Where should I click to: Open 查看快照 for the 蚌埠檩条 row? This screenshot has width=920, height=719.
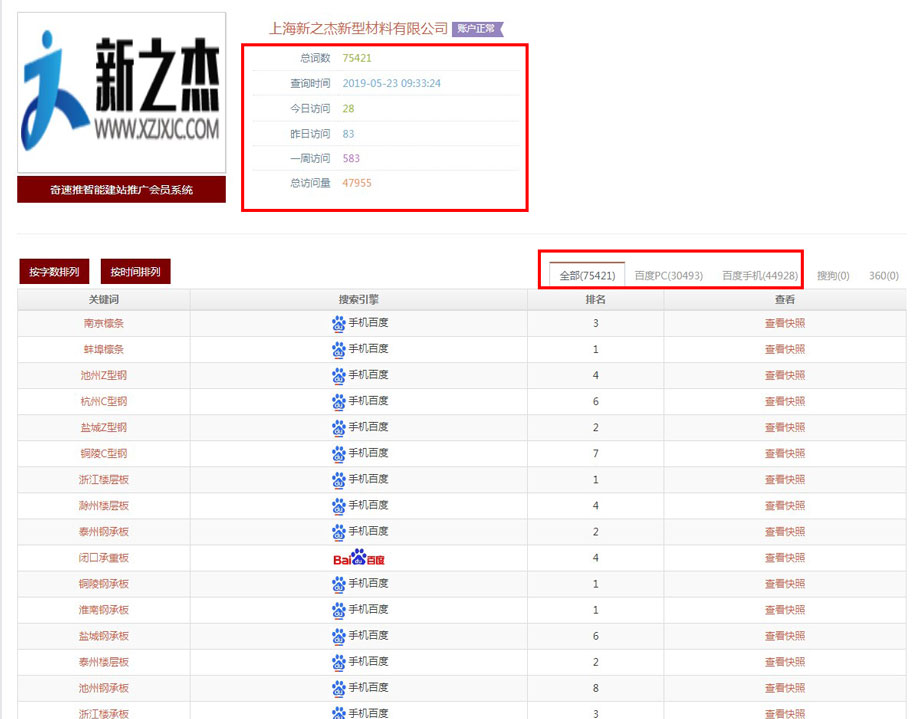coord(784,349)
